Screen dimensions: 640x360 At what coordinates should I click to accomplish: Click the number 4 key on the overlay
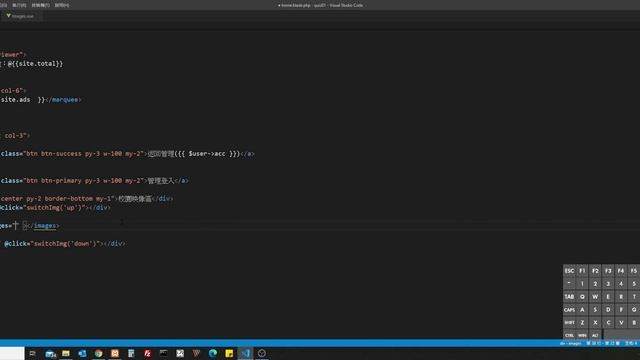(621, 284)
